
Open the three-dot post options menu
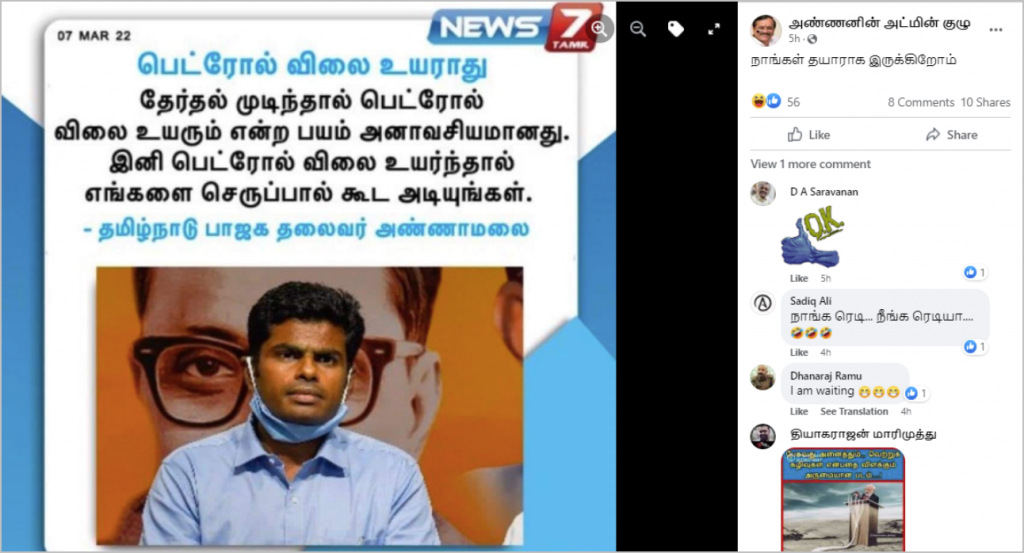pyautogui.click(x=995, y=29)
